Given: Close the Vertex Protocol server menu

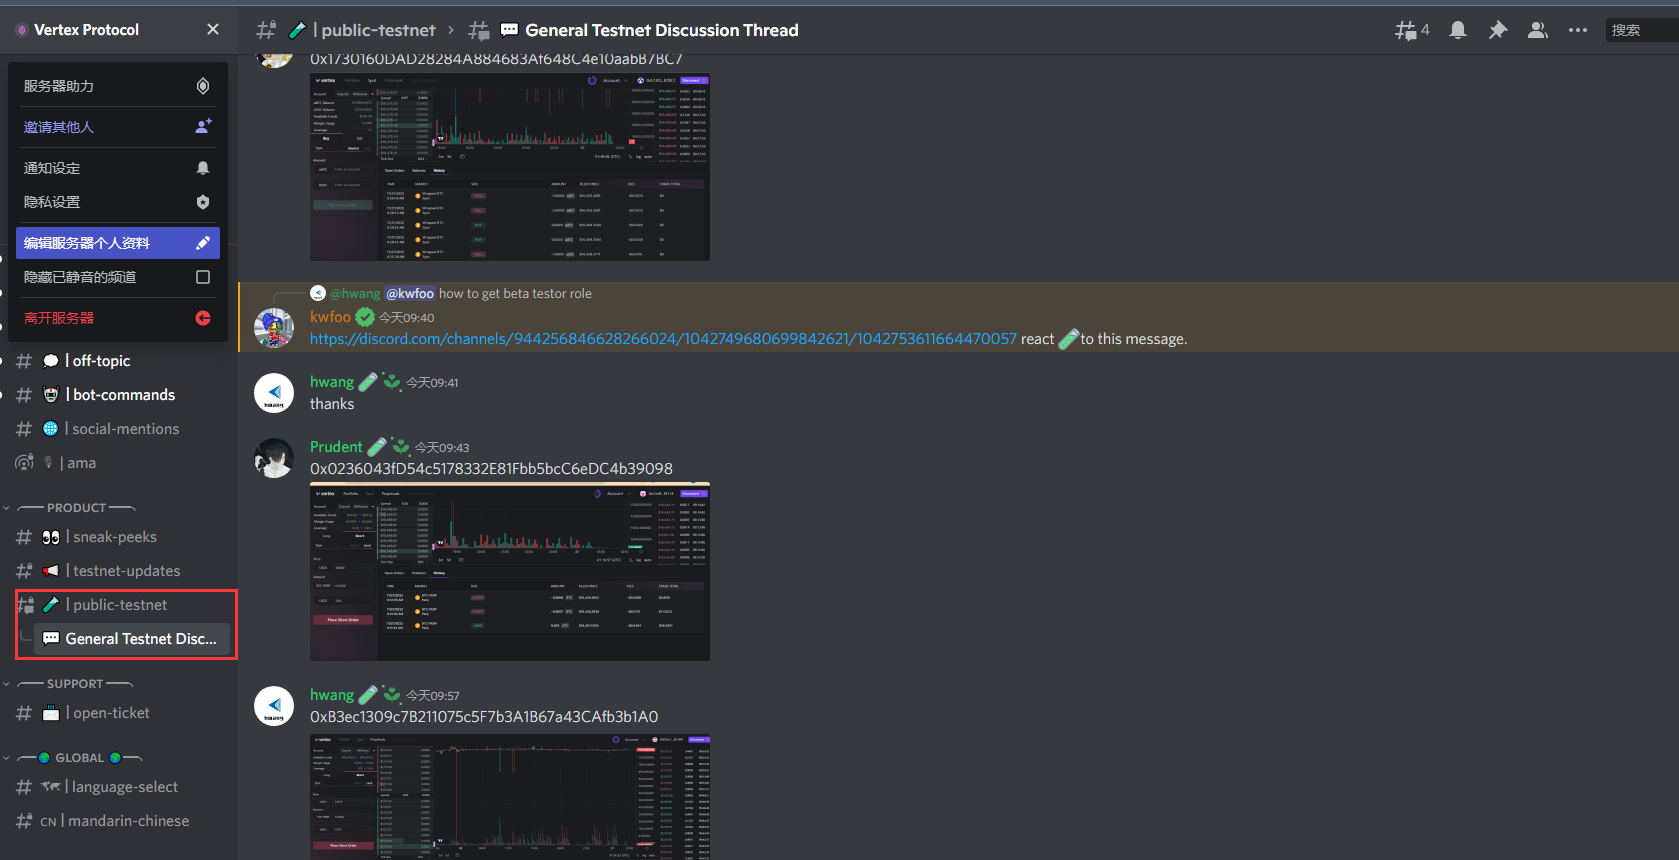Looking at the screenshot, I should point(212,30).
